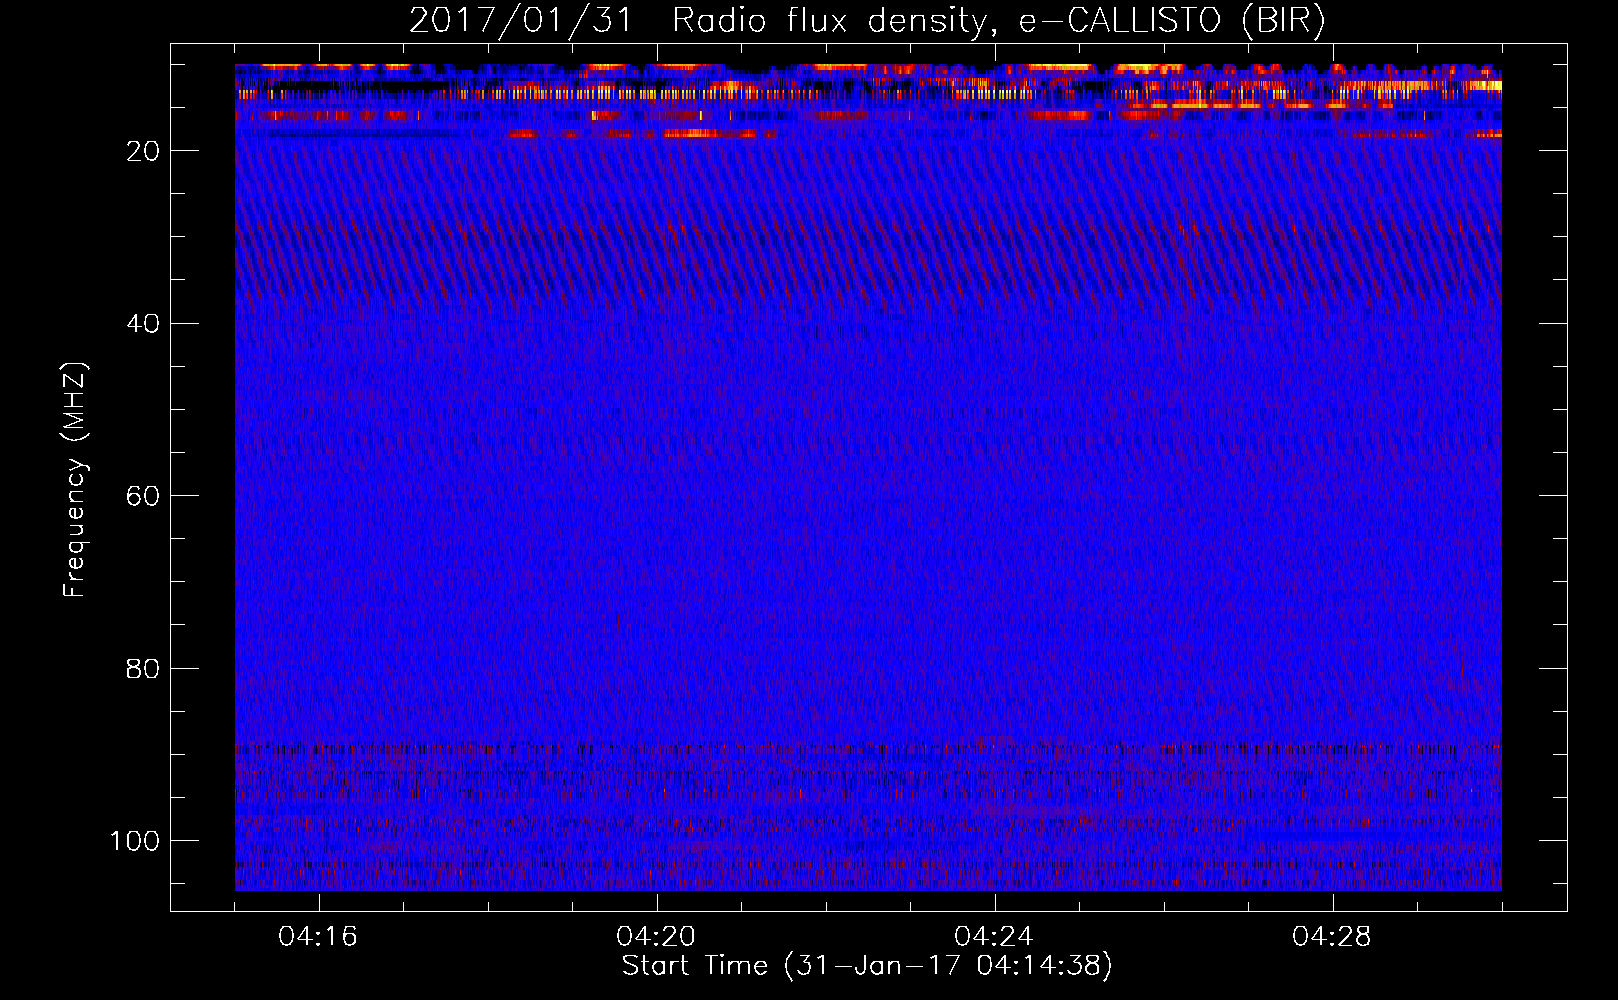The height and width of the screenshot is (1000, 1618).
Task: Select the "Frequency (MHZ)" y-axis label
Action: (75, 480)
